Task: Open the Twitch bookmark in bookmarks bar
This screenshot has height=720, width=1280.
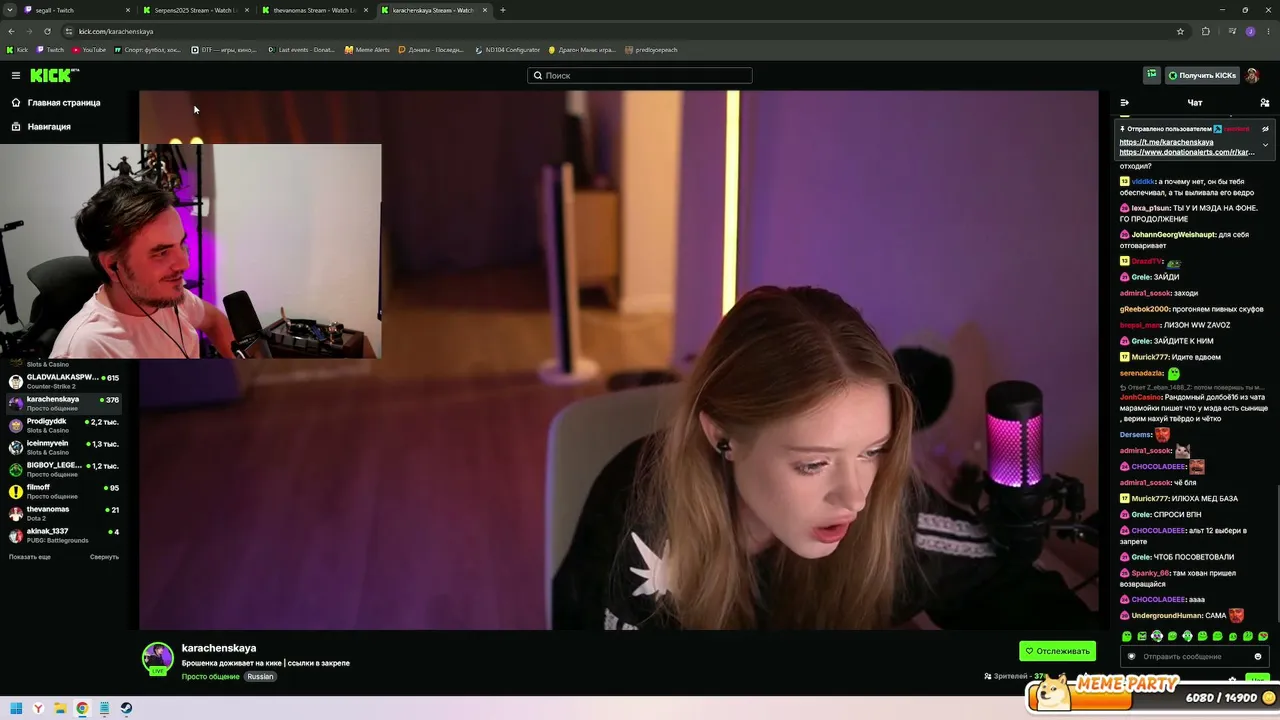Action: pyautogui.click(x=50, y=50)
